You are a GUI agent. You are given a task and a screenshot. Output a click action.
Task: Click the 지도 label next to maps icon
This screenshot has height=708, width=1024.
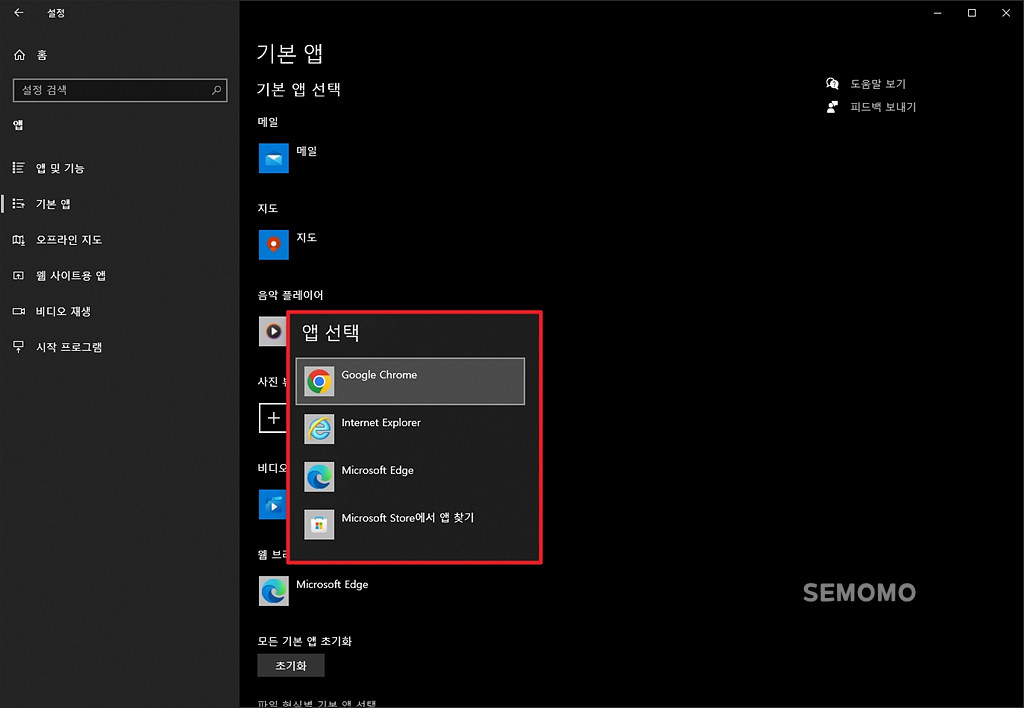306,237
